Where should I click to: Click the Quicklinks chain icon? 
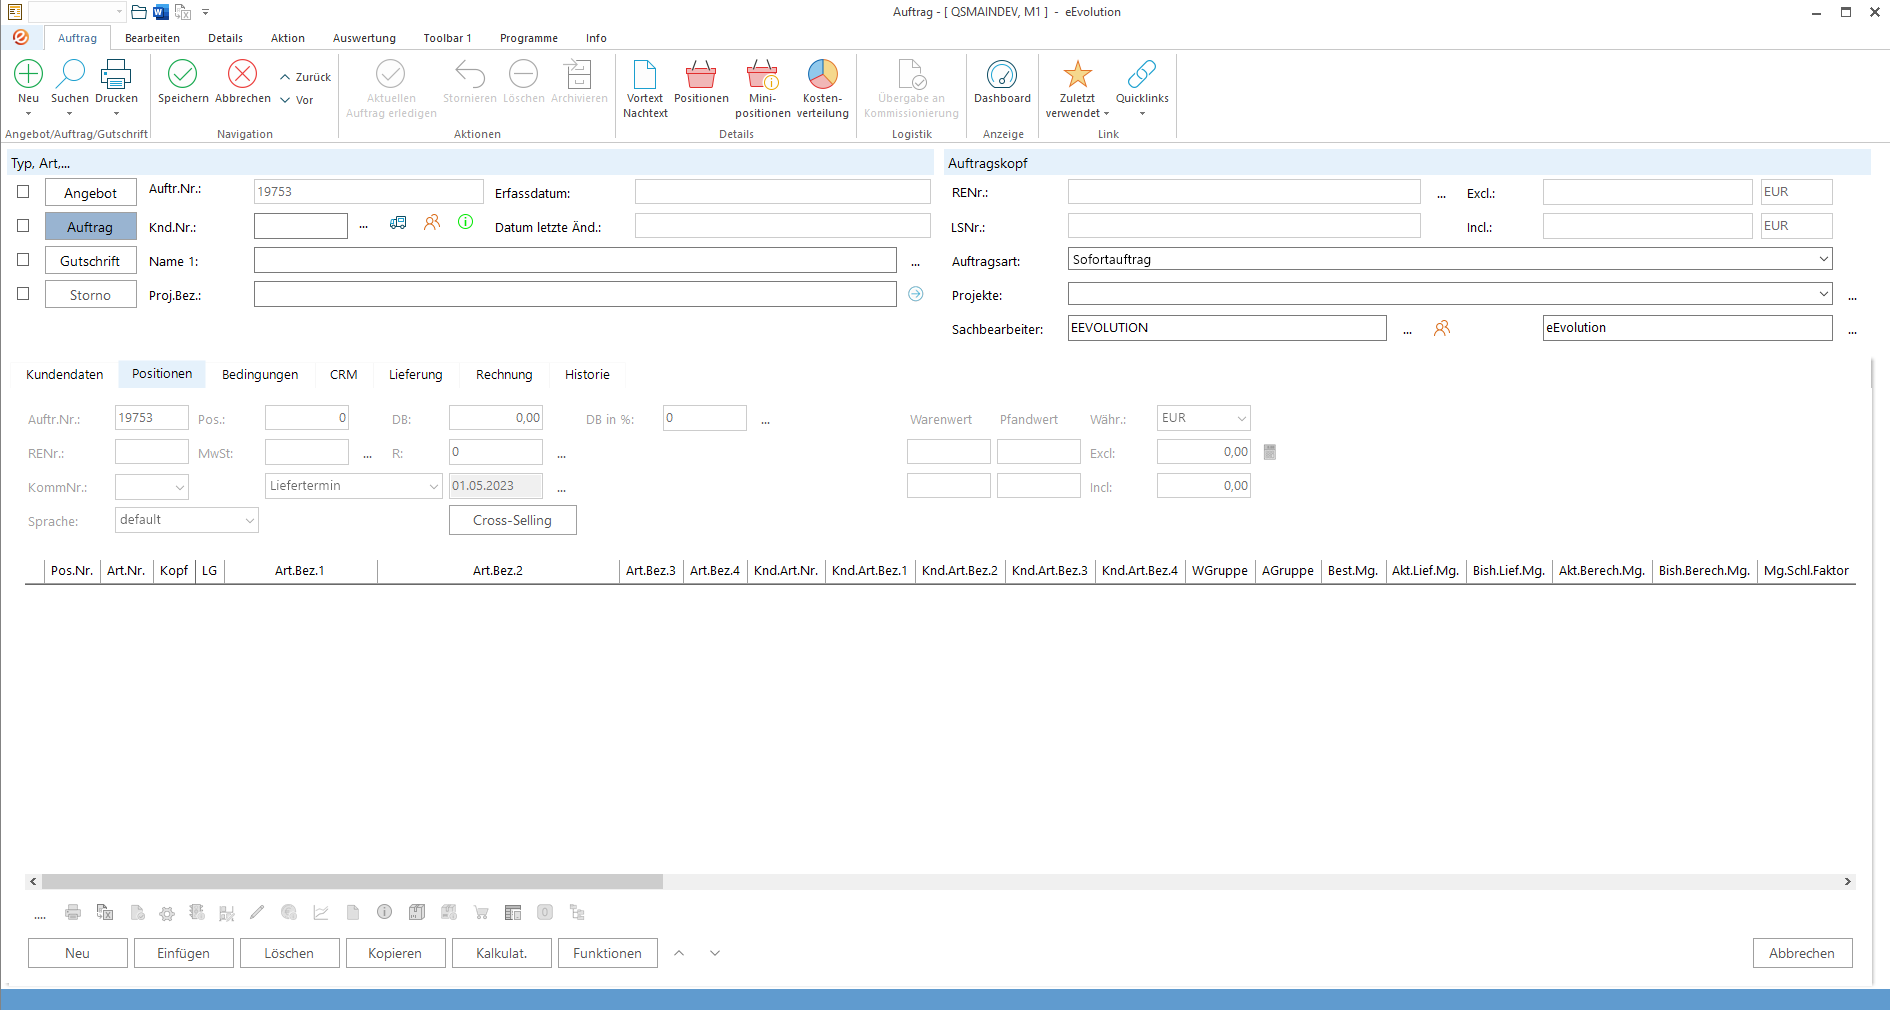tap(1142, 74)
